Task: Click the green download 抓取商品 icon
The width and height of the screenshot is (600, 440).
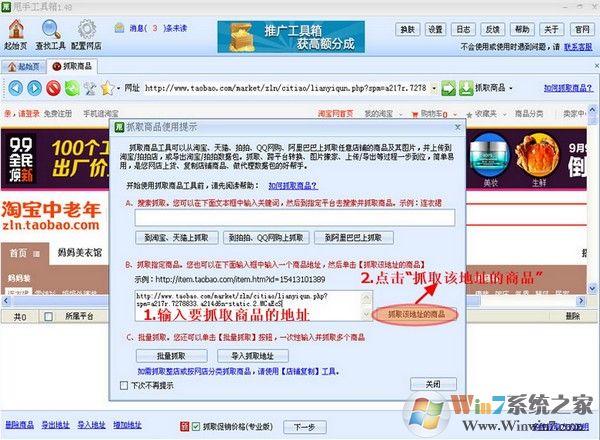Action: (466, 88)
